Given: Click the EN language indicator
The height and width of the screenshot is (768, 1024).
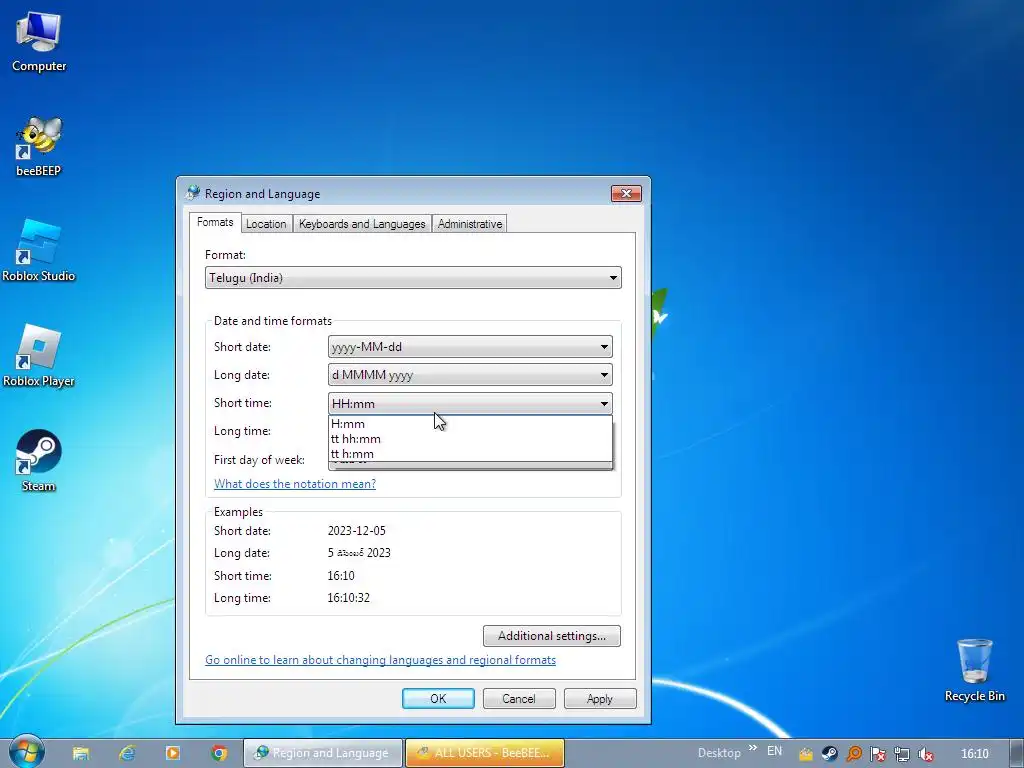Looking at the screenshot, I should pos(775,751).
